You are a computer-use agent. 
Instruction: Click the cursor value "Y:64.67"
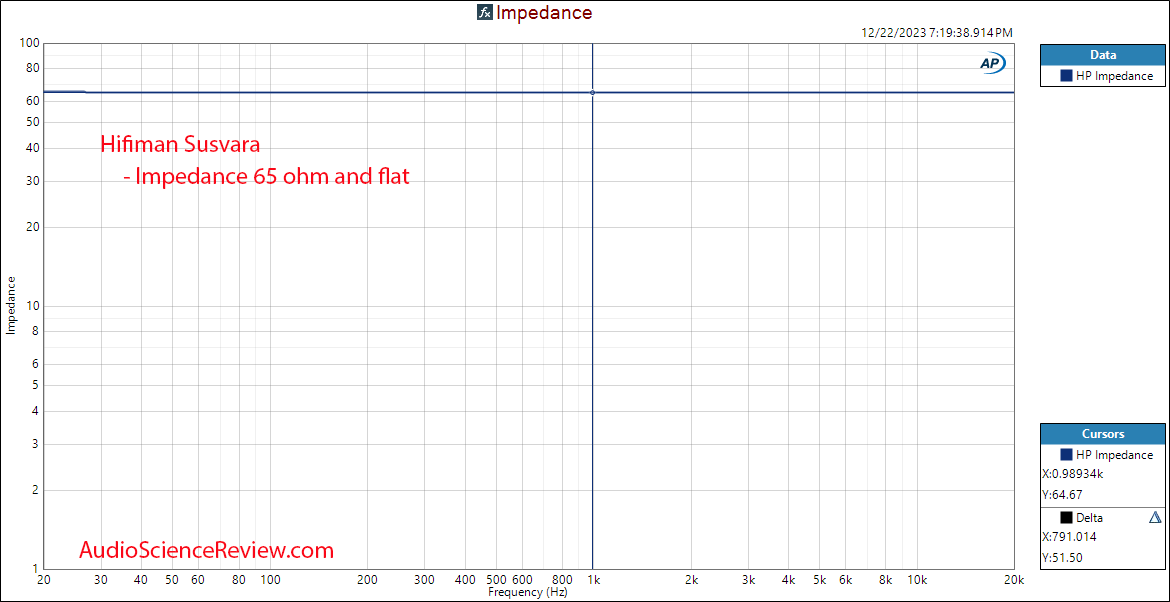click(1062, 493)
